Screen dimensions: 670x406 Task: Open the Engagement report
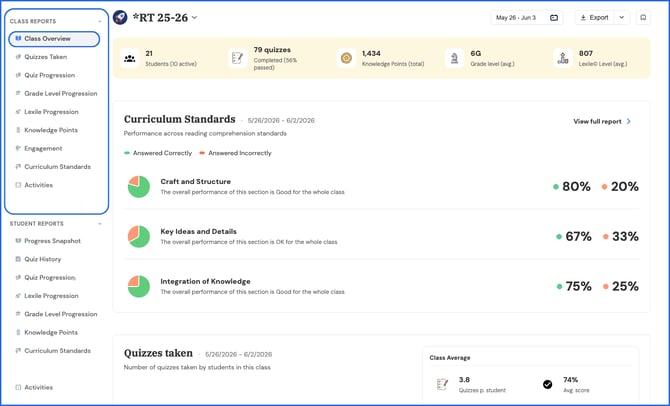click(43, 149)
